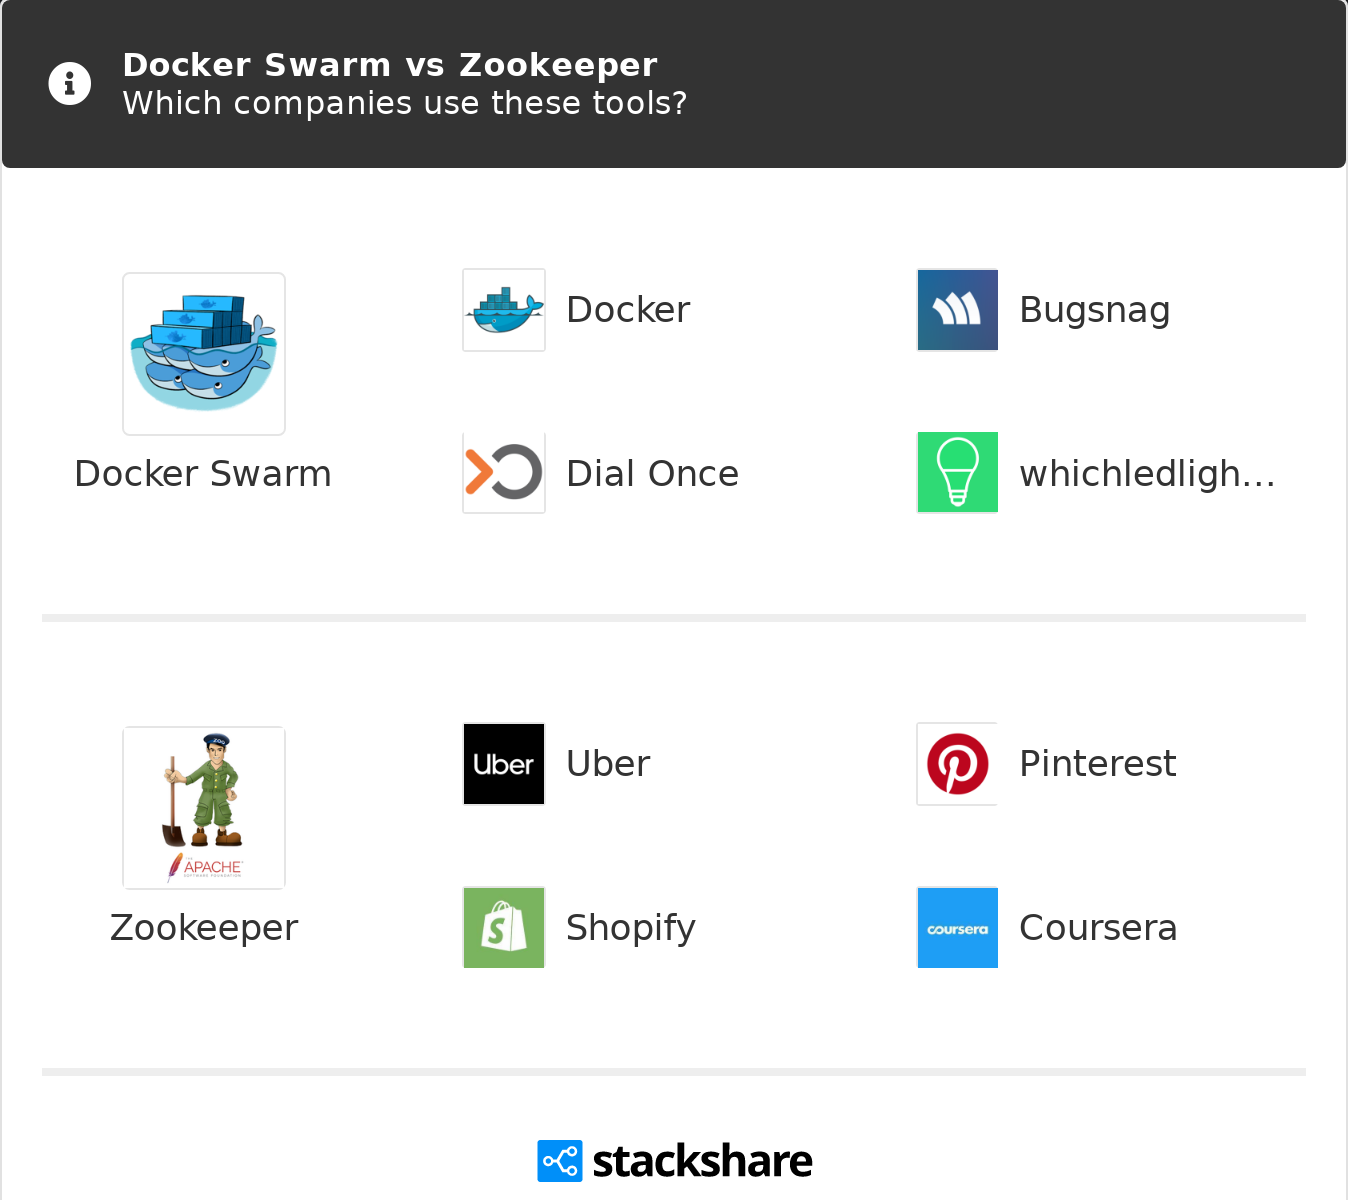Open the Coursera text link
Viewport: 1348px width, 1200px height.
click(1098, 928)
